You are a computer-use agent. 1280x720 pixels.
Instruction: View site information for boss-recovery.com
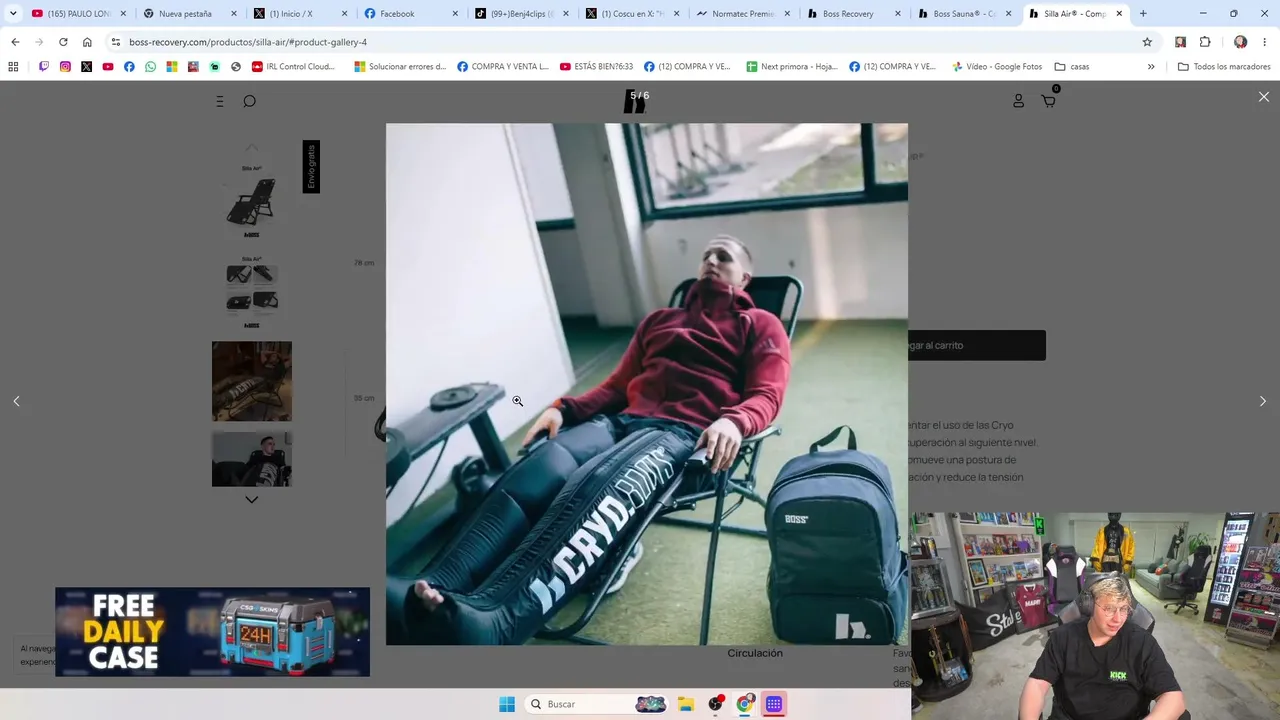click(x=116, y=42)
